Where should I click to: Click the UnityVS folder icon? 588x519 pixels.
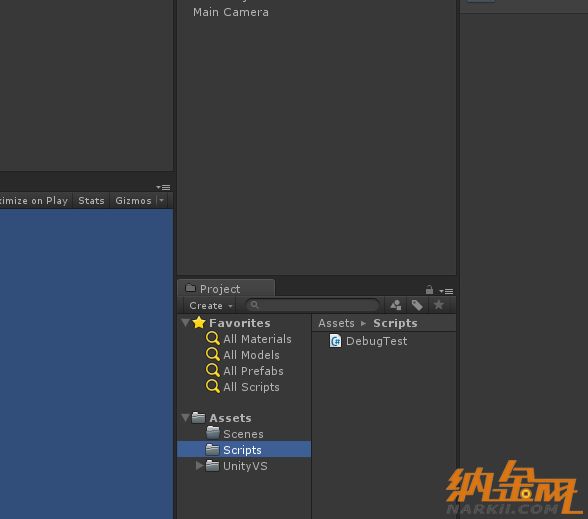coord(213,465)
